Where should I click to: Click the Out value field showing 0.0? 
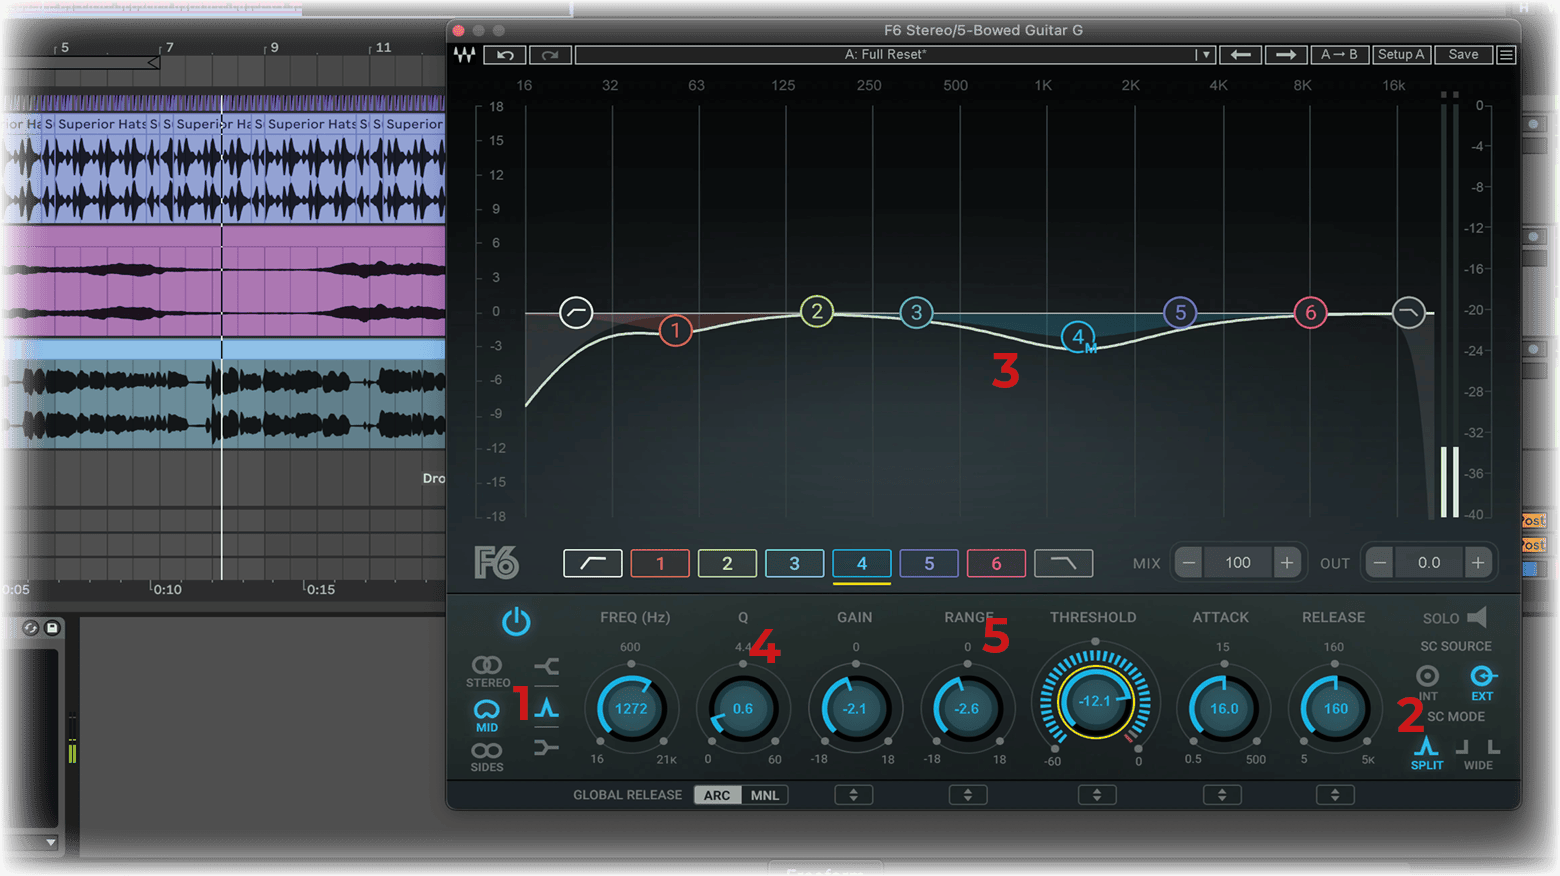click(1429, 563)
